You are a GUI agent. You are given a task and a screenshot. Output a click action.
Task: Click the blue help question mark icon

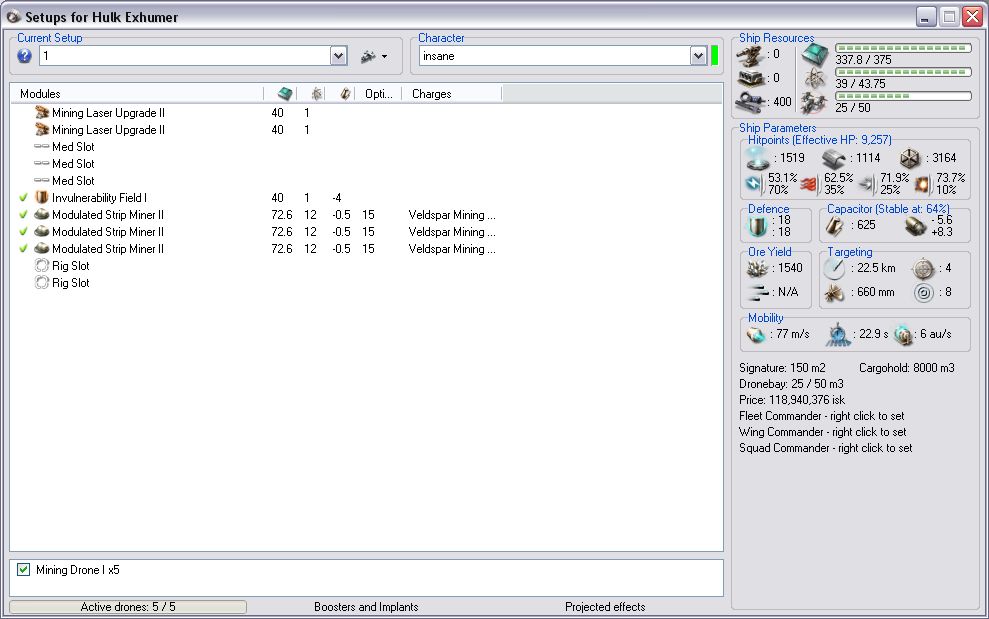tap(24, 56)
